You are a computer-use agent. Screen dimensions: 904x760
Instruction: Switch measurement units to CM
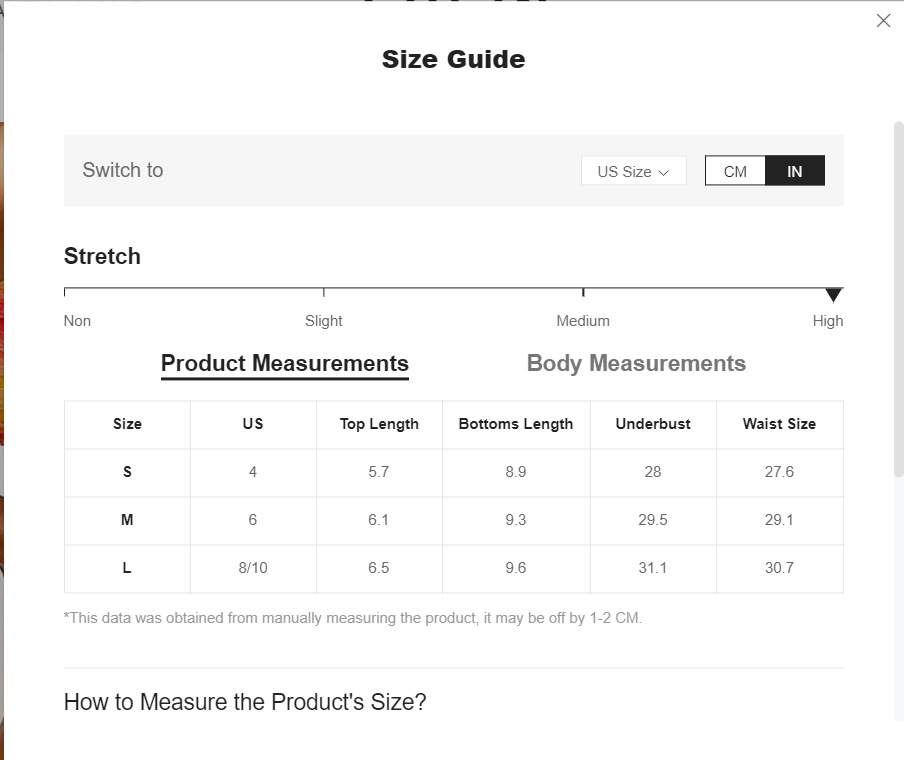click(735, 171)
